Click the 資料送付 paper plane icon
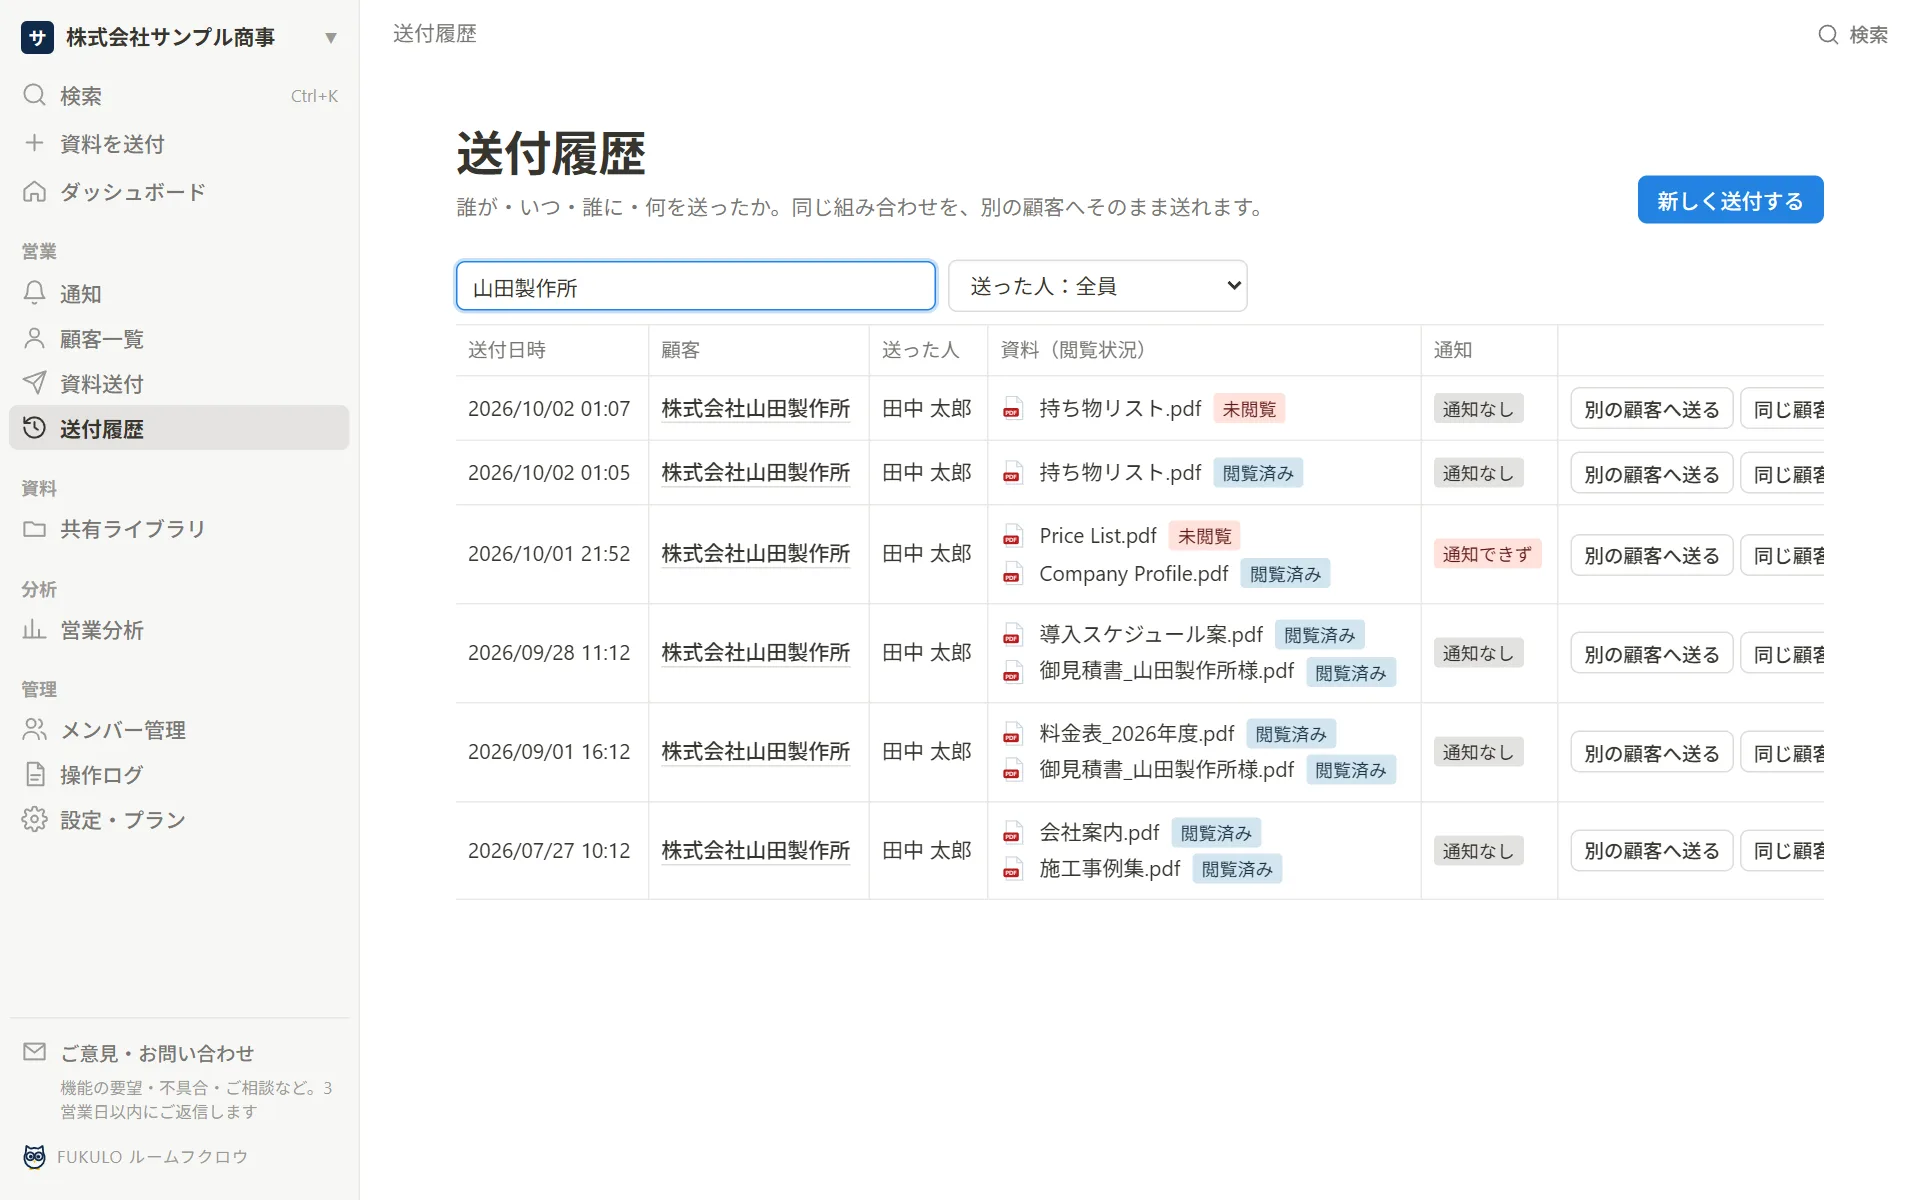 click(x=35, y=383)
